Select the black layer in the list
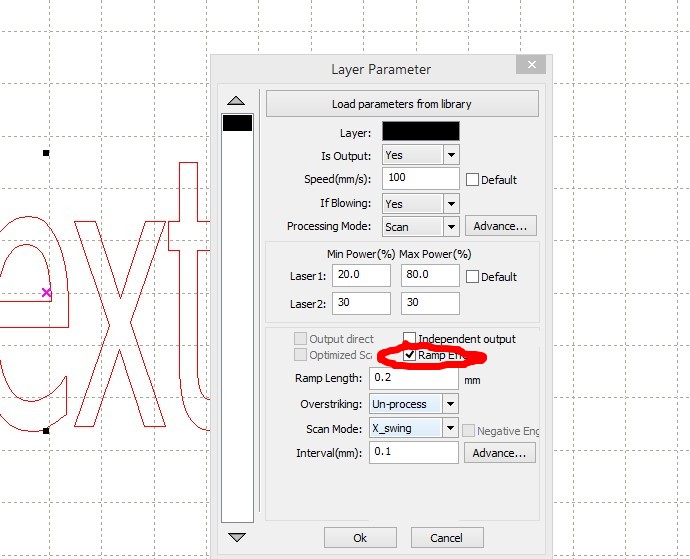The image size is (690, 559). (237, 123)
